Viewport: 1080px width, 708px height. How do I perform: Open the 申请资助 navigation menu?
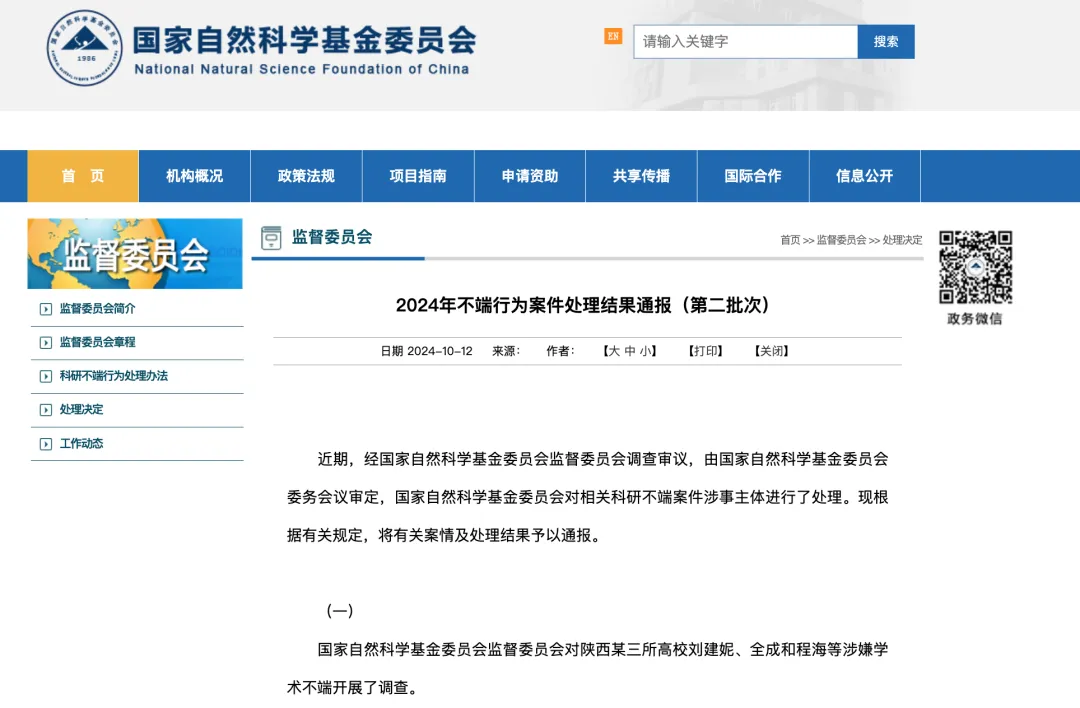coord(530,176)
